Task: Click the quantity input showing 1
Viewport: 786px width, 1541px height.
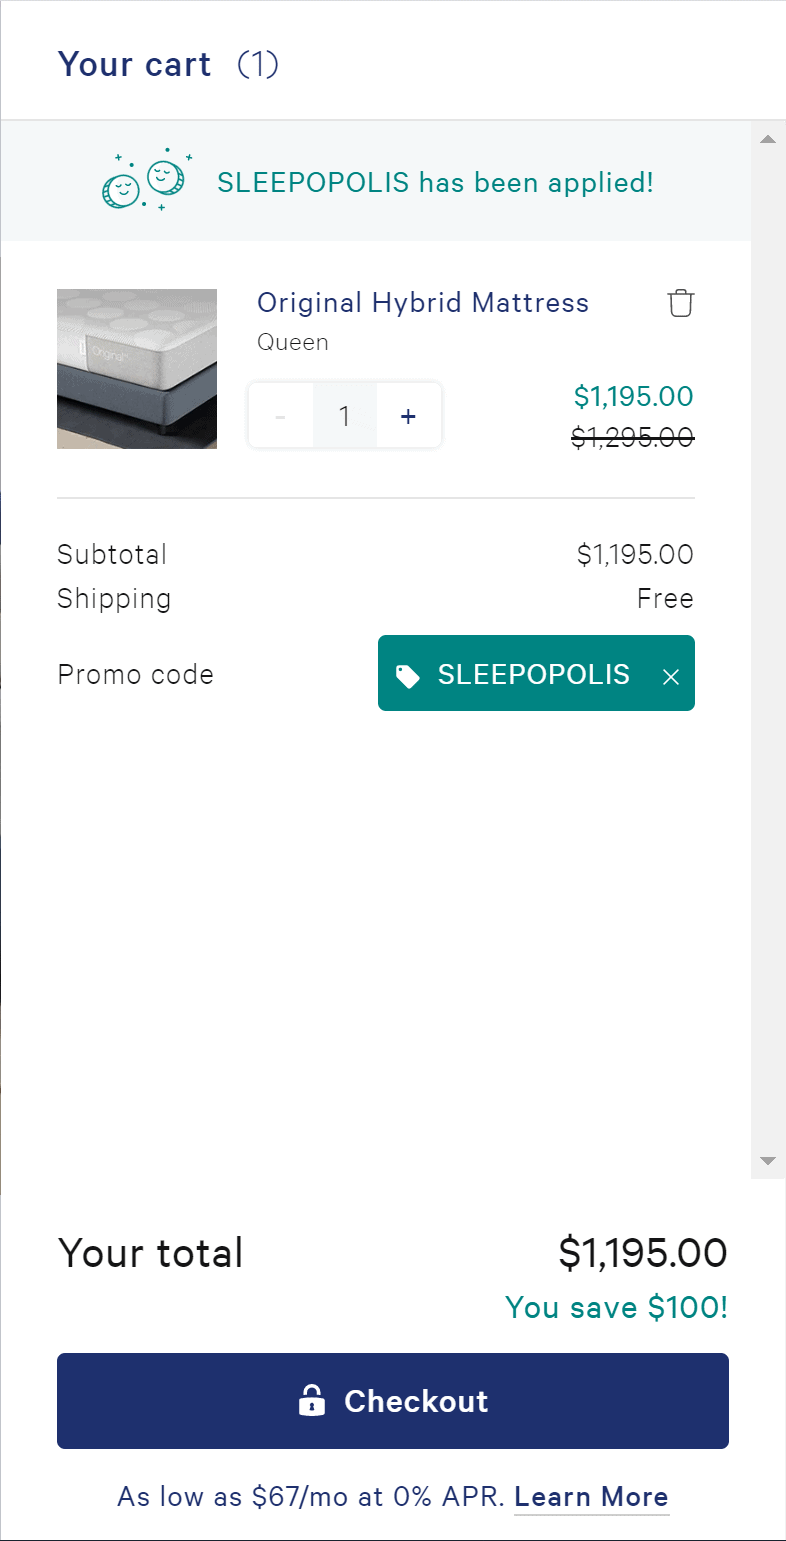Action: click(345, 415)
